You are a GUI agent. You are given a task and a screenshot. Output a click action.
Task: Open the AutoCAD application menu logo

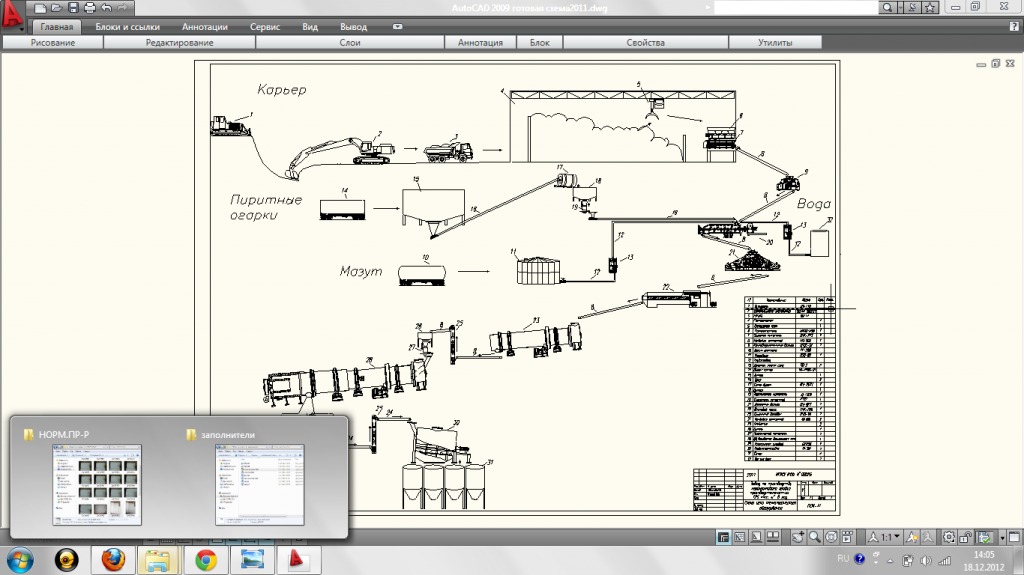coord(12,13)
